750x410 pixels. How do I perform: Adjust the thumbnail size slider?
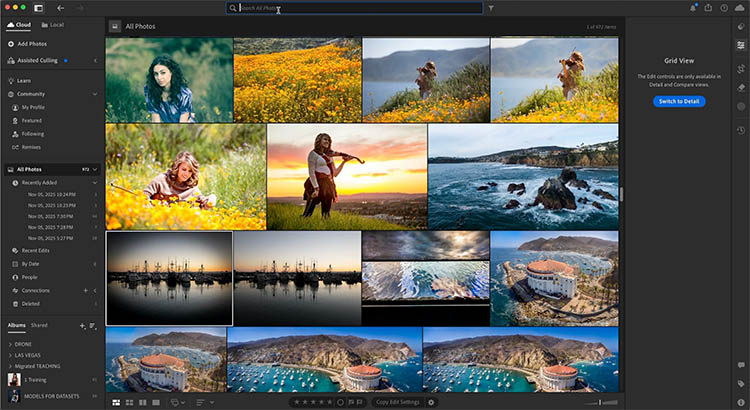tap(599, 403)
